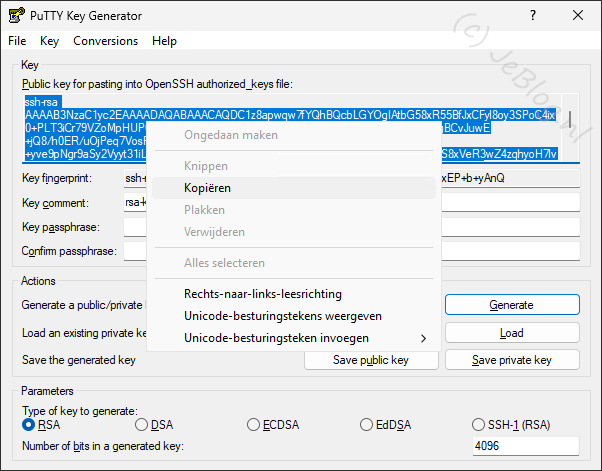Open the Key menu
602x471 pixels.
click(x=50, y=41)
